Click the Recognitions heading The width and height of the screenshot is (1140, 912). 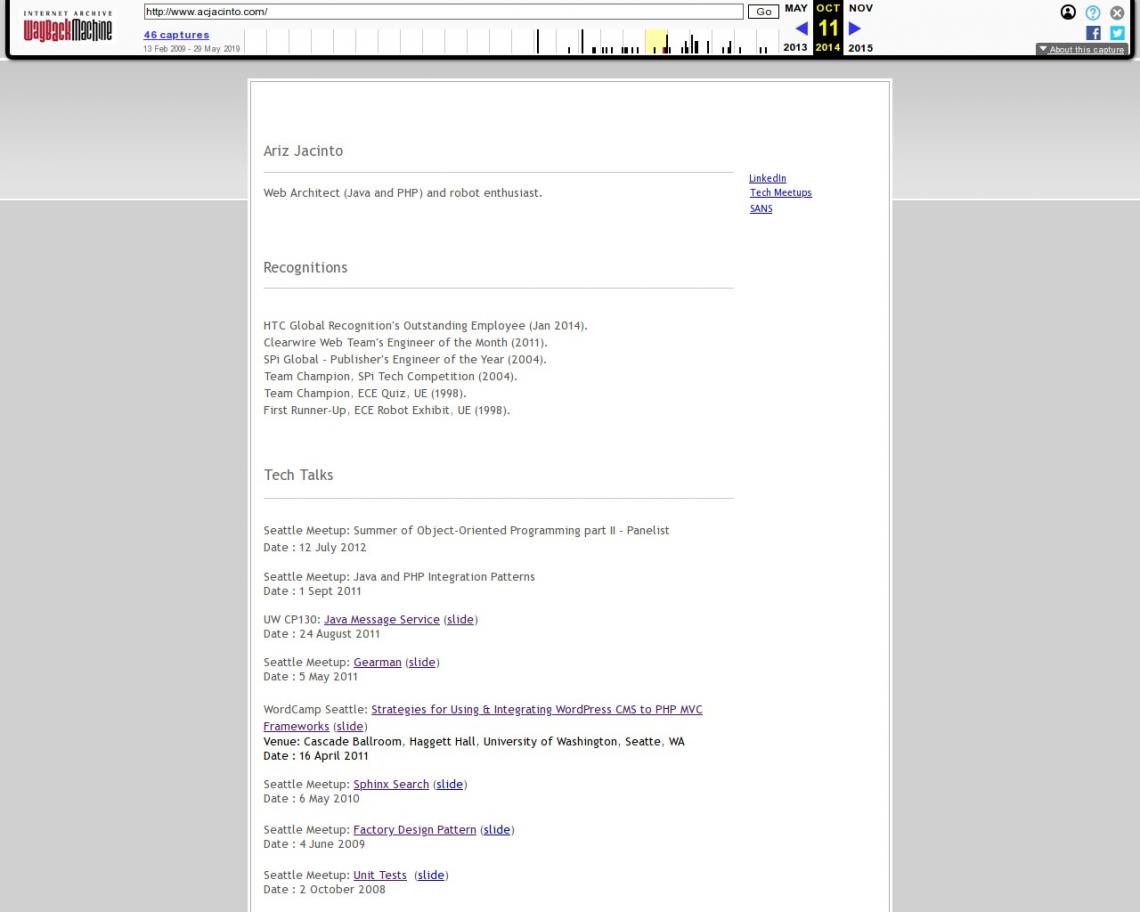pyautogui.click(x=305, y=268)
